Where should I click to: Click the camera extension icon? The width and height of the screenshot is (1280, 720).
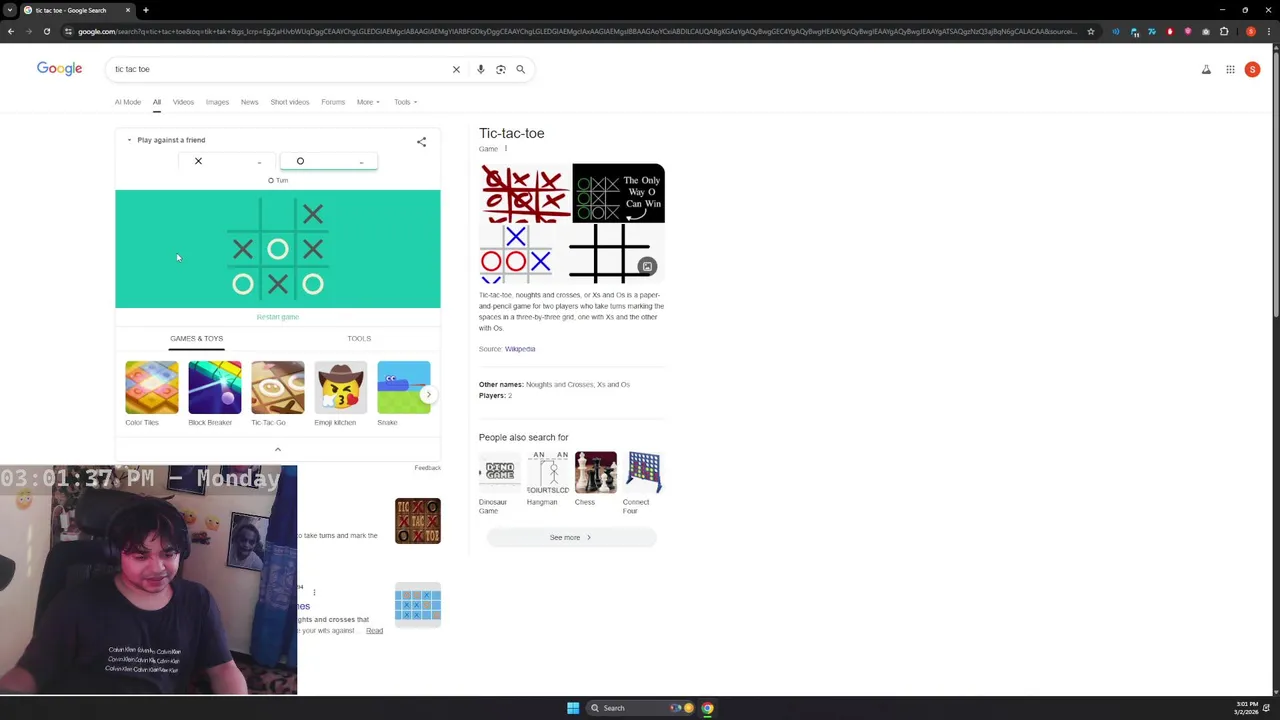pyautogui.click(x=1205, y=31)
